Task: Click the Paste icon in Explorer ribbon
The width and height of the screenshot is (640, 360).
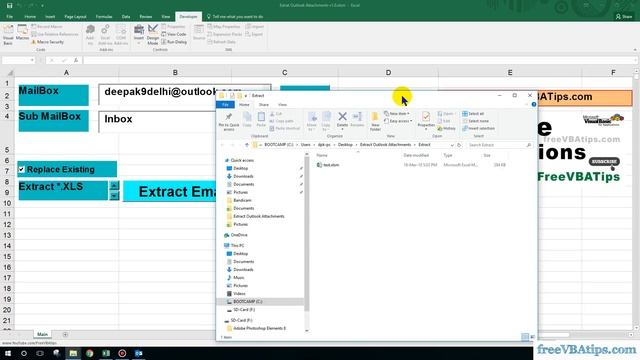Action: pyautogui.click(x=261, y=120)
